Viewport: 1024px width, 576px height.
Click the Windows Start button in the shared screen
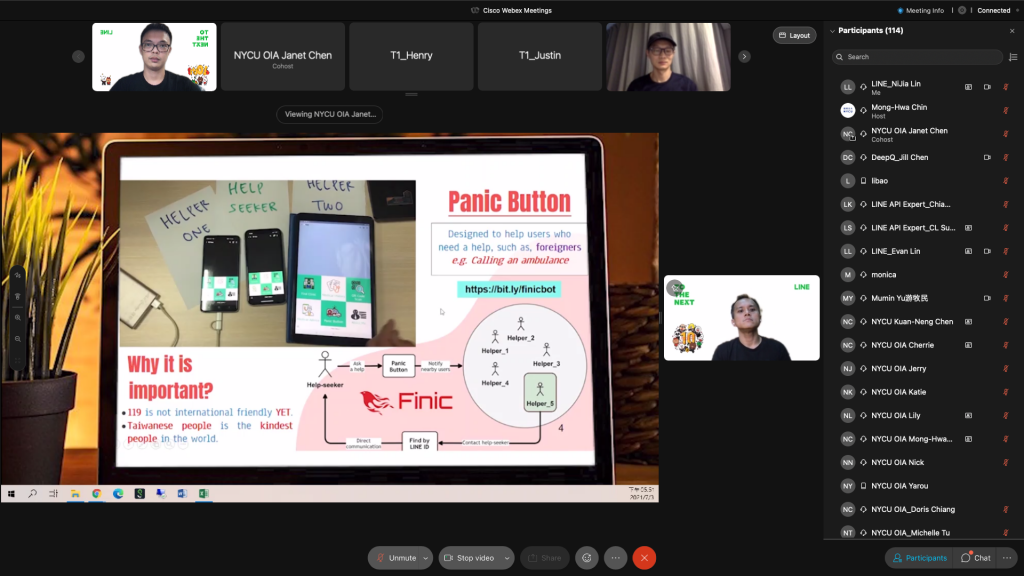tap(11, 494)
